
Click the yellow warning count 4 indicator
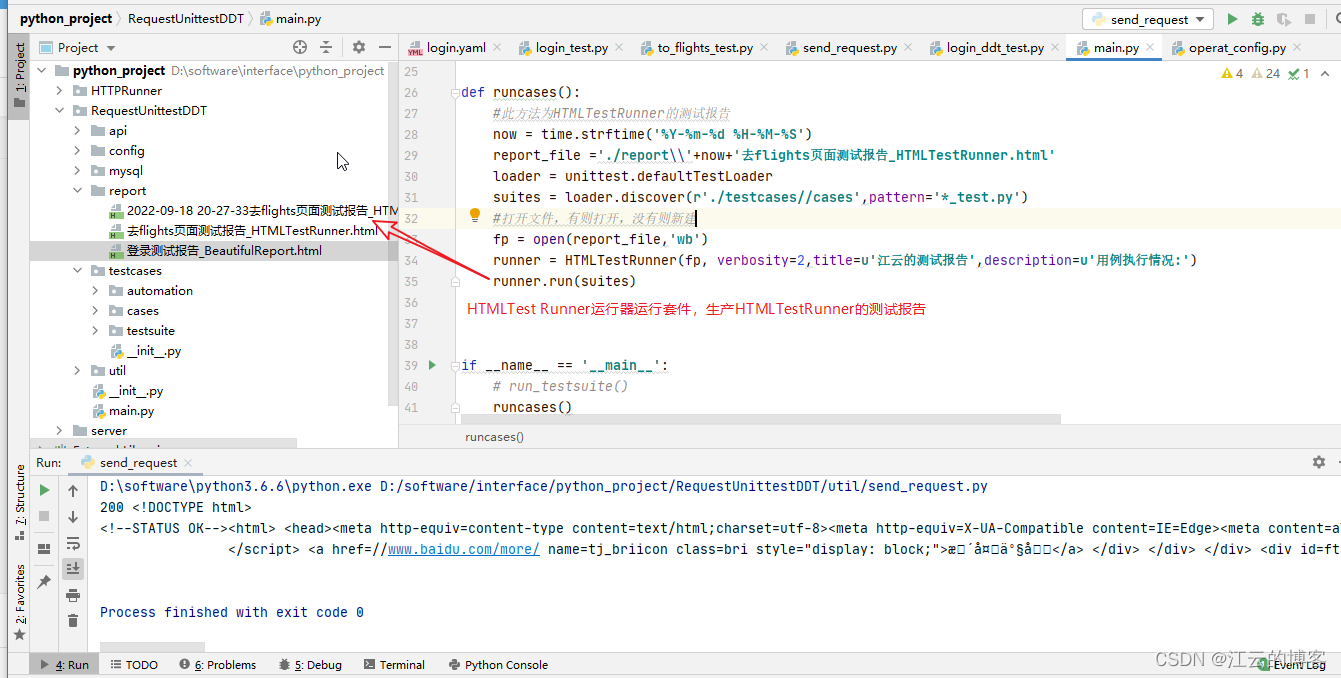pos(1233,73)
